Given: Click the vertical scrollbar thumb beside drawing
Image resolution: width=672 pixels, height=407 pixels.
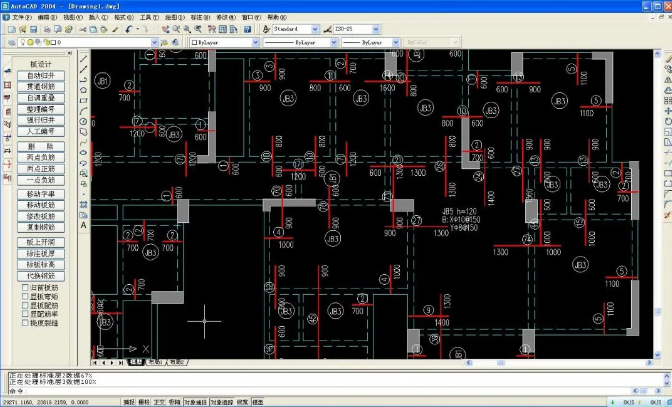Looking at the screenshot, I should (657, 311).
